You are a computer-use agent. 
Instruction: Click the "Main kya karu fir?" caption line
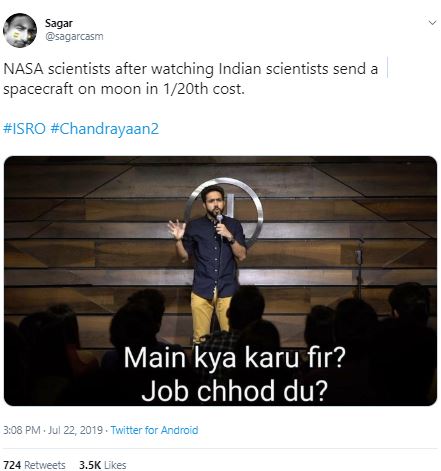[234, 358]
